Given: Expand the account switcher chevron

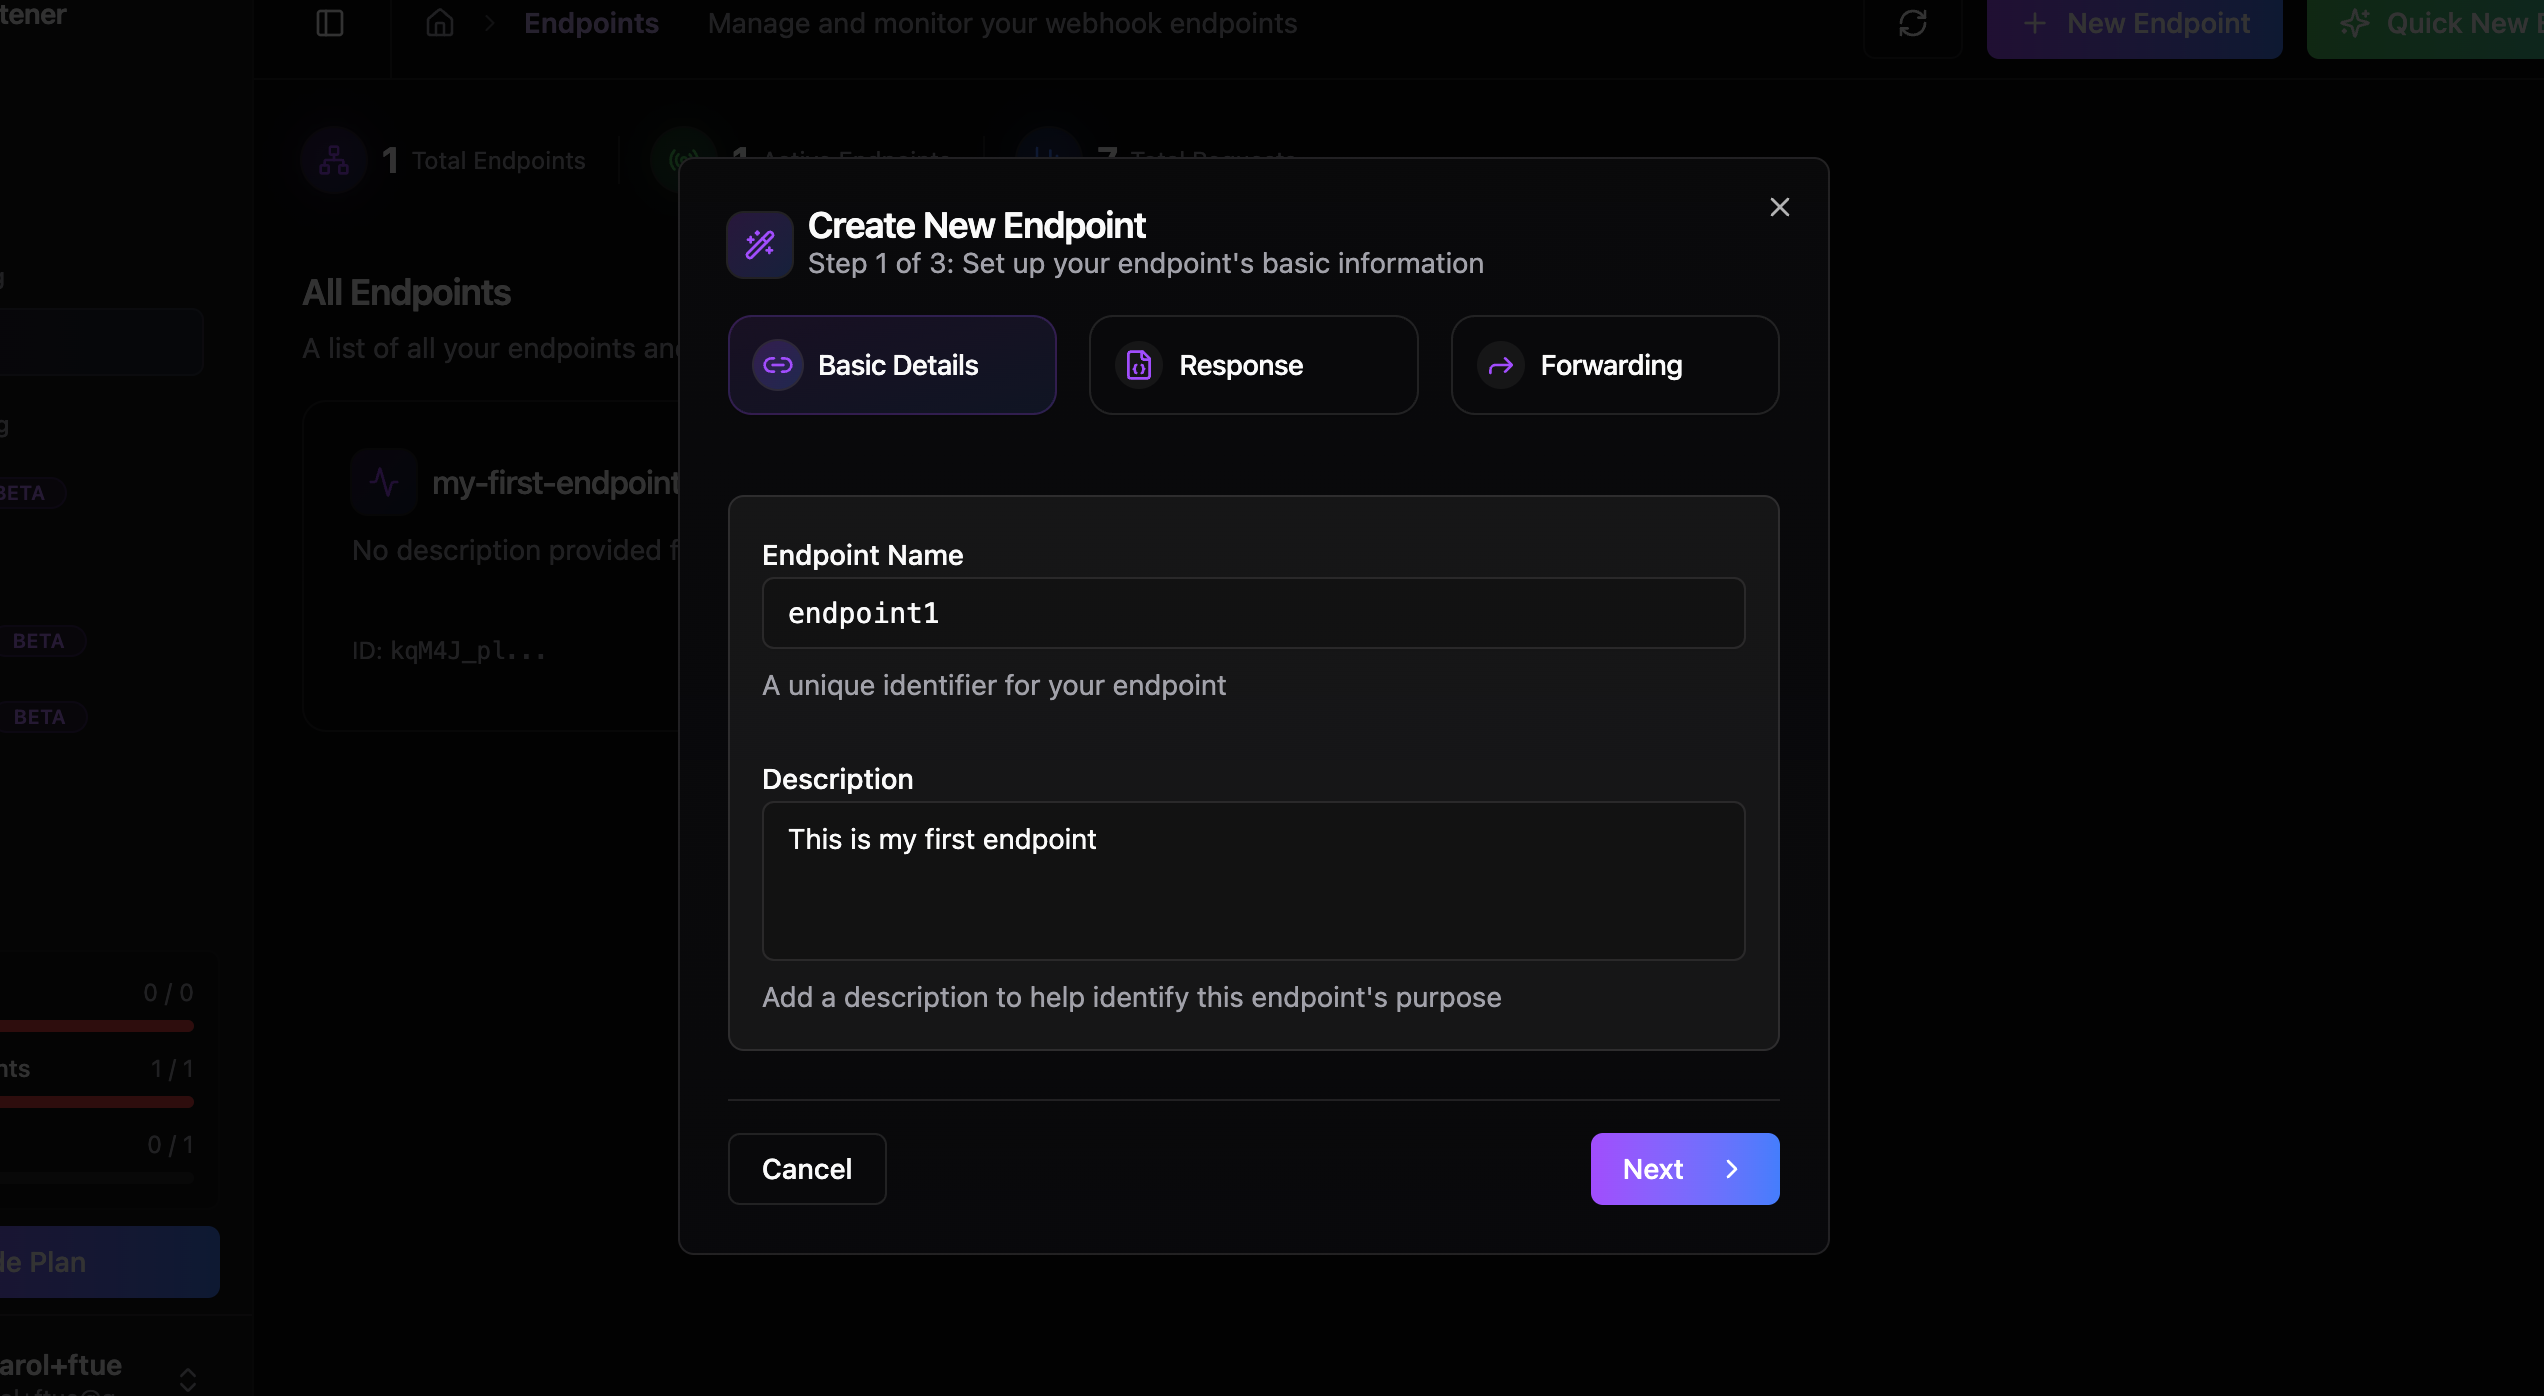Looking at the screenshot, I should pyautogui.click(x=188, y=1380).
